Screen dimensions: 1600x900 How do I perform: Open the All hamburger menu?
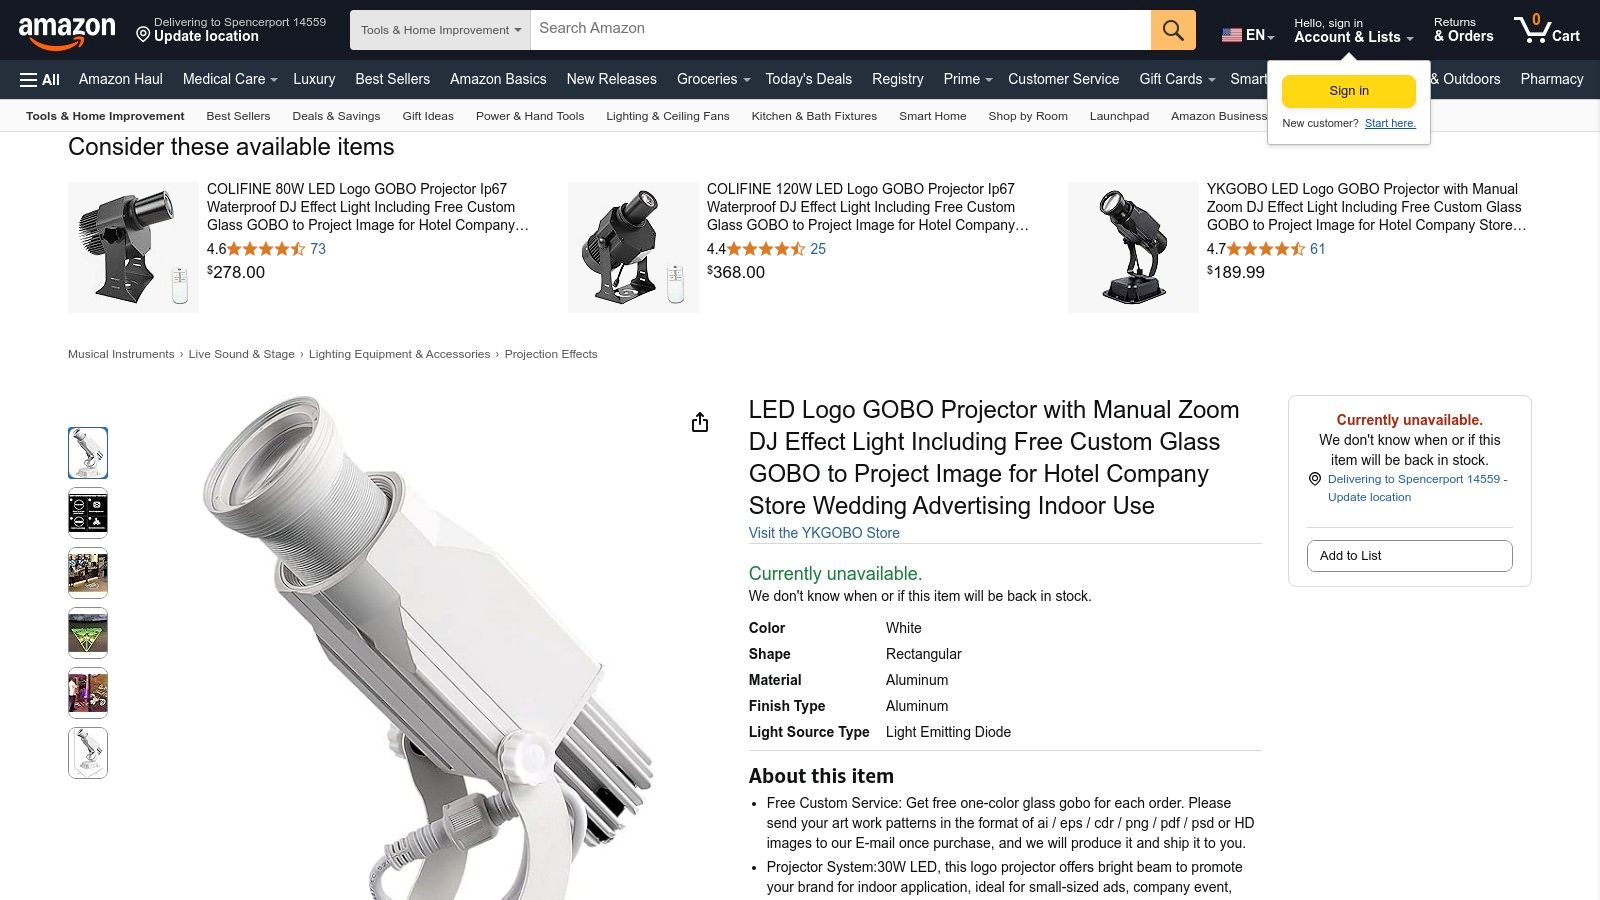pyautogui.click(x=40, y=79)
